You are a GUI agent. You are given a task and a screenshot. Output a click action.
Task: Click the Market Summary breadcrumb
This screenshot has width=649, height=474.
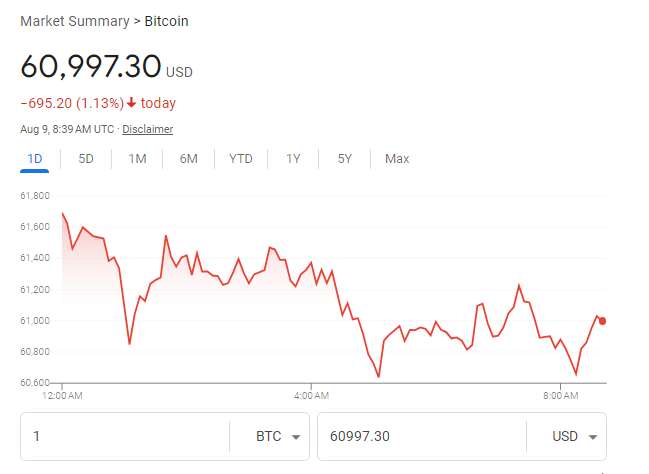coord(66,21)
